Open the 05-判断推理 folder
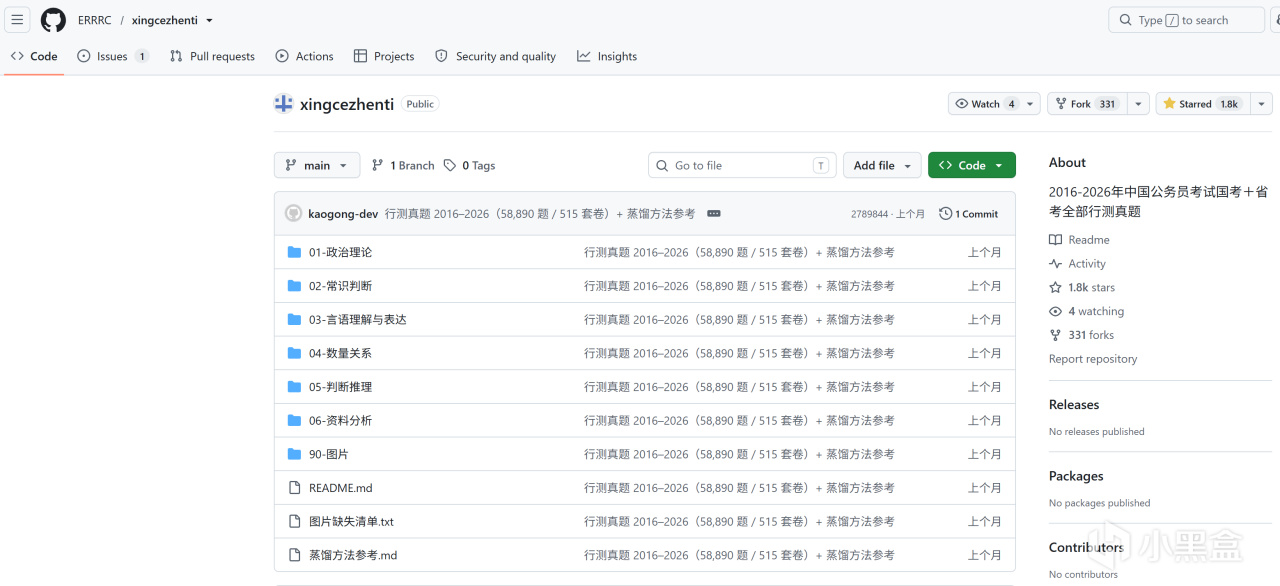The height and width of the screenshot is (586, 1280). tap(340, 387)
